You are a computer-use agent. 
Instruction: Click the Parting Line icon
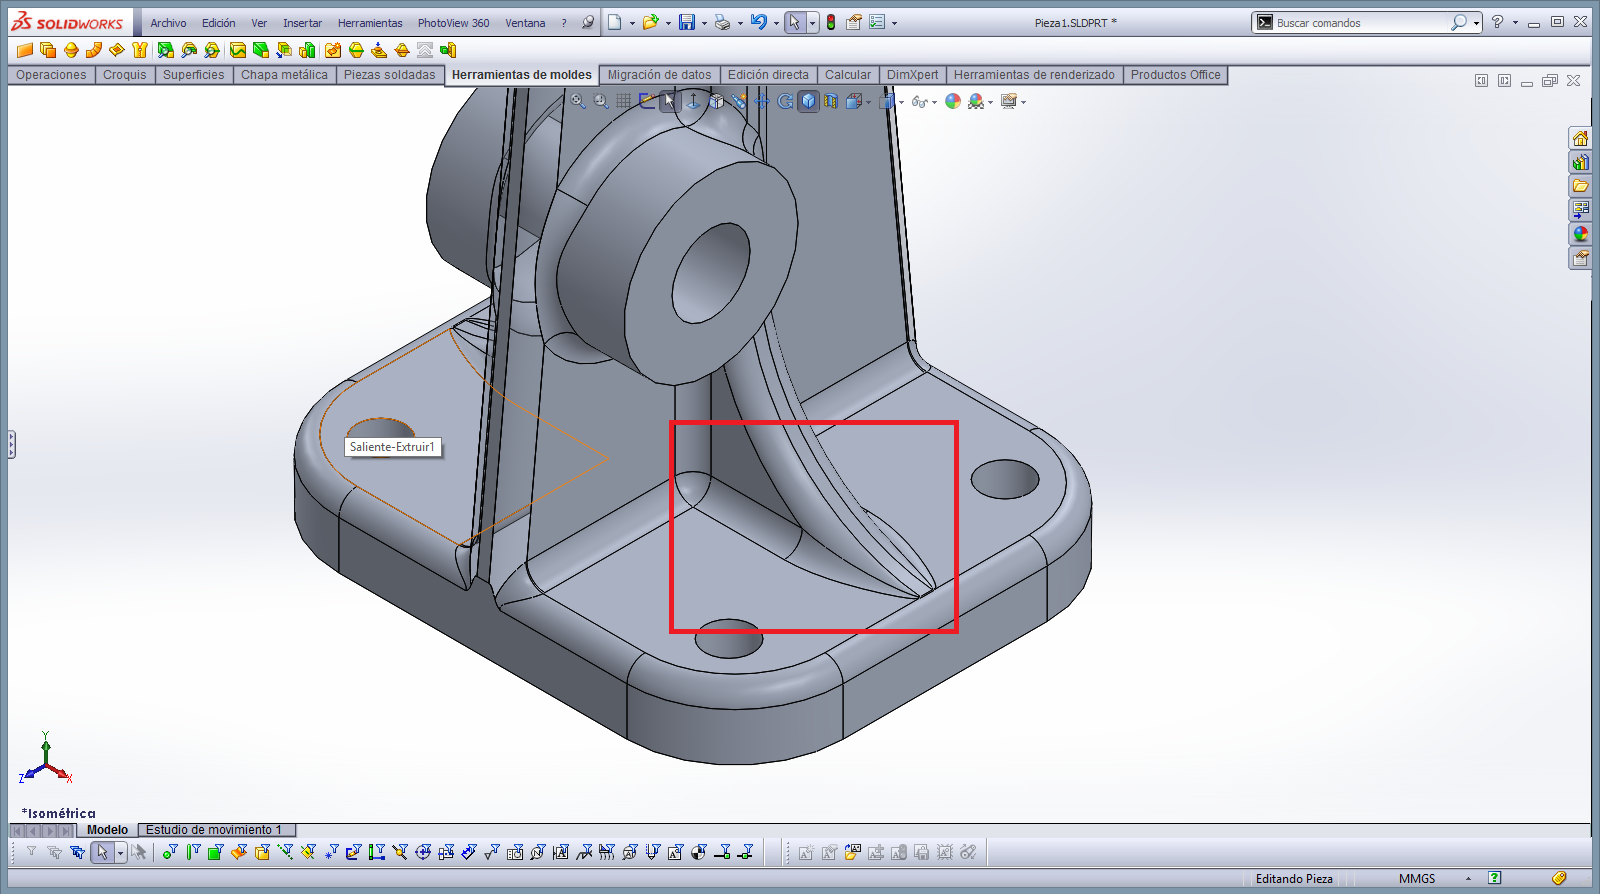tap(356, 50)
